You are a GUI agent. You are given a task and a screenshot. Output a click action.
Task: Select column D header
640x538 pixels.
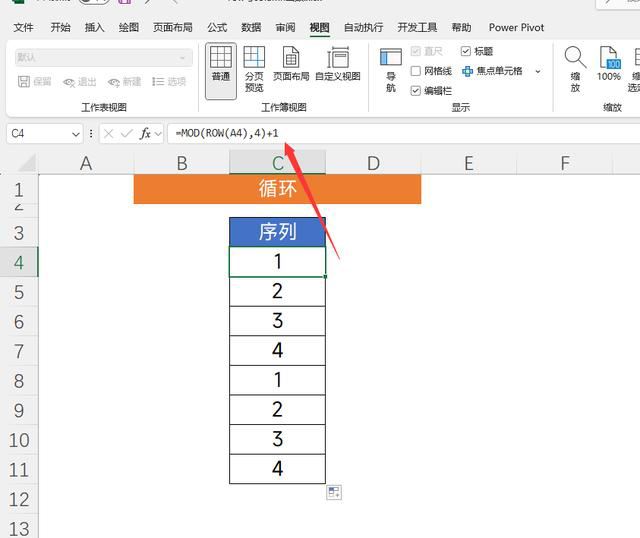pos(373,163)
